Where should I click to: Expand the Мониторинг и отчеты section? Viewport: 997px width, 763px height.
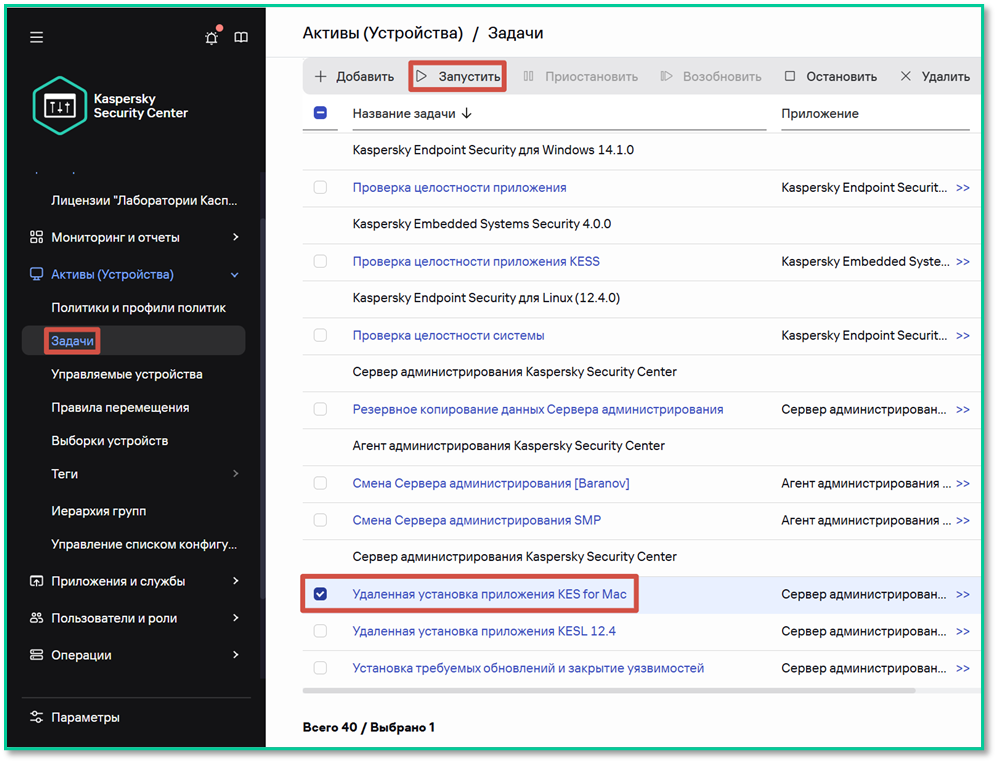coord(235,237)
